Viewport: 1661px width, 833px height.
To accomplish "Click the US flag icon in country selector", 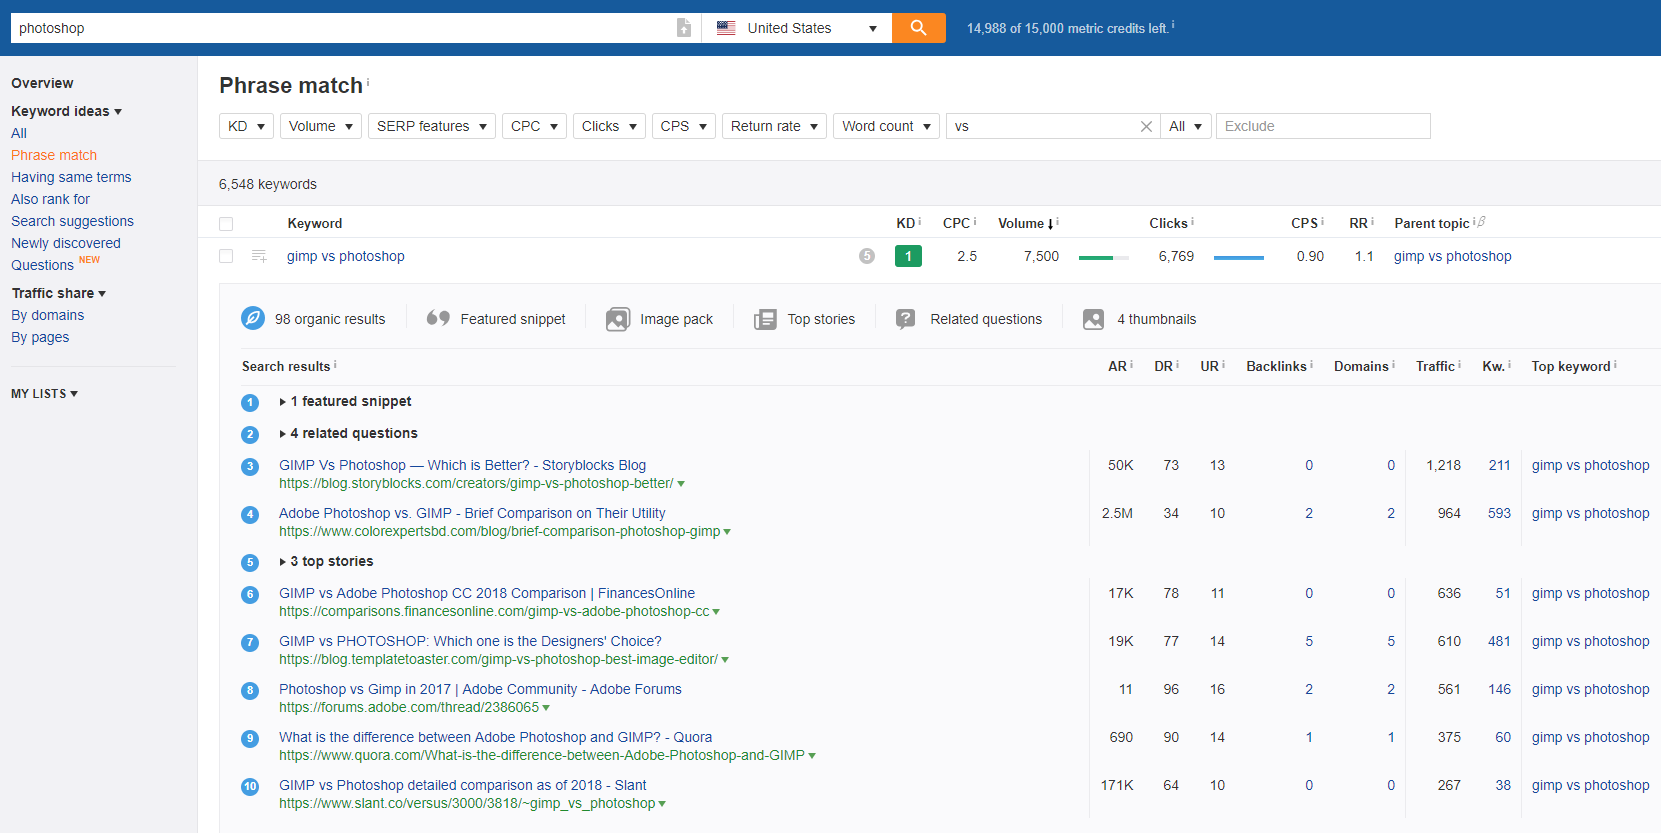I will 726,28.
